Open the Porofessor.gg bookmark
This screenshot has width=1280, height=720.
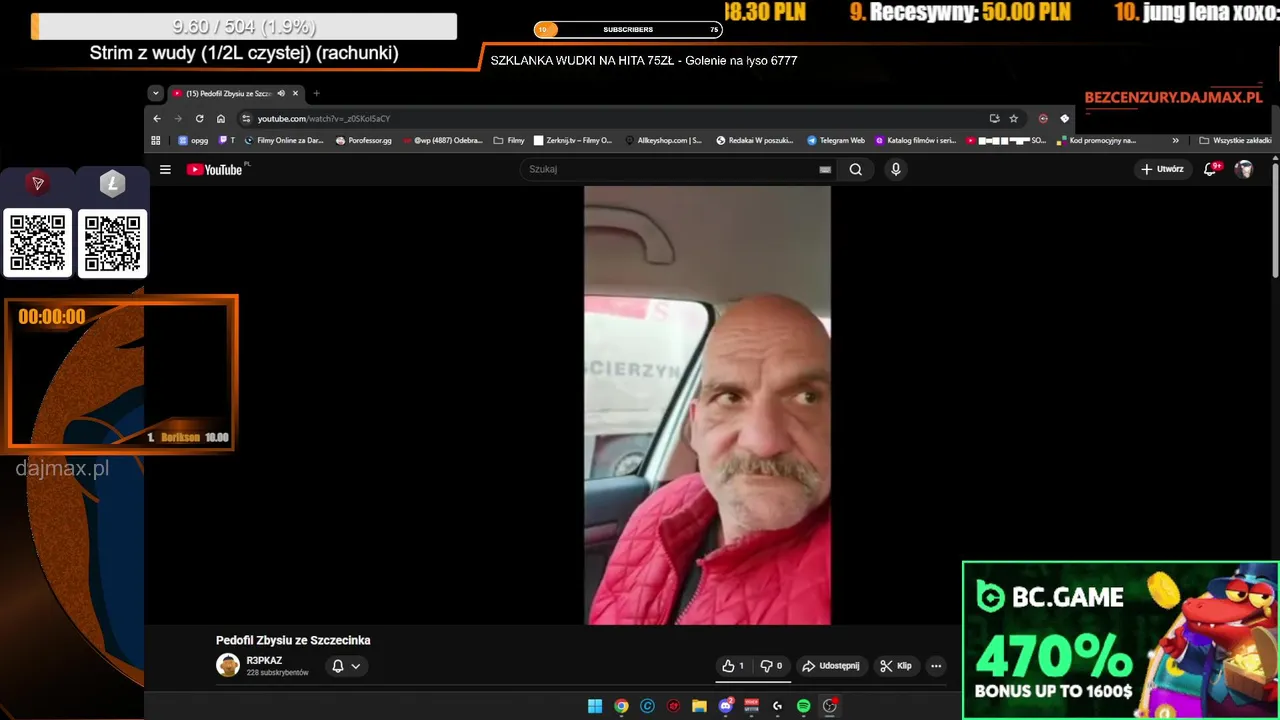click(364, 141)
